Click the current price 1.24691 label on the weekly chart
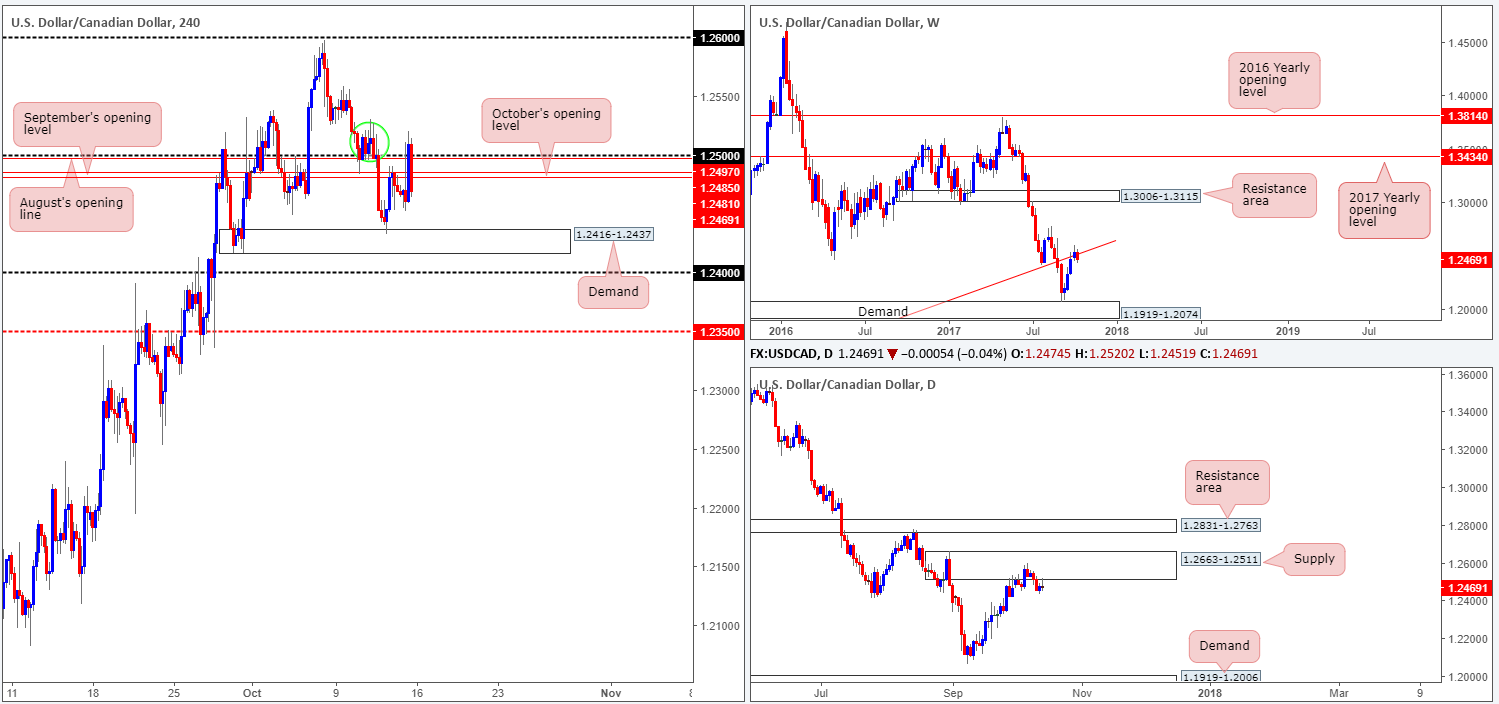The height and width of the screenshot is (704, 1499). coord(1468,260)
